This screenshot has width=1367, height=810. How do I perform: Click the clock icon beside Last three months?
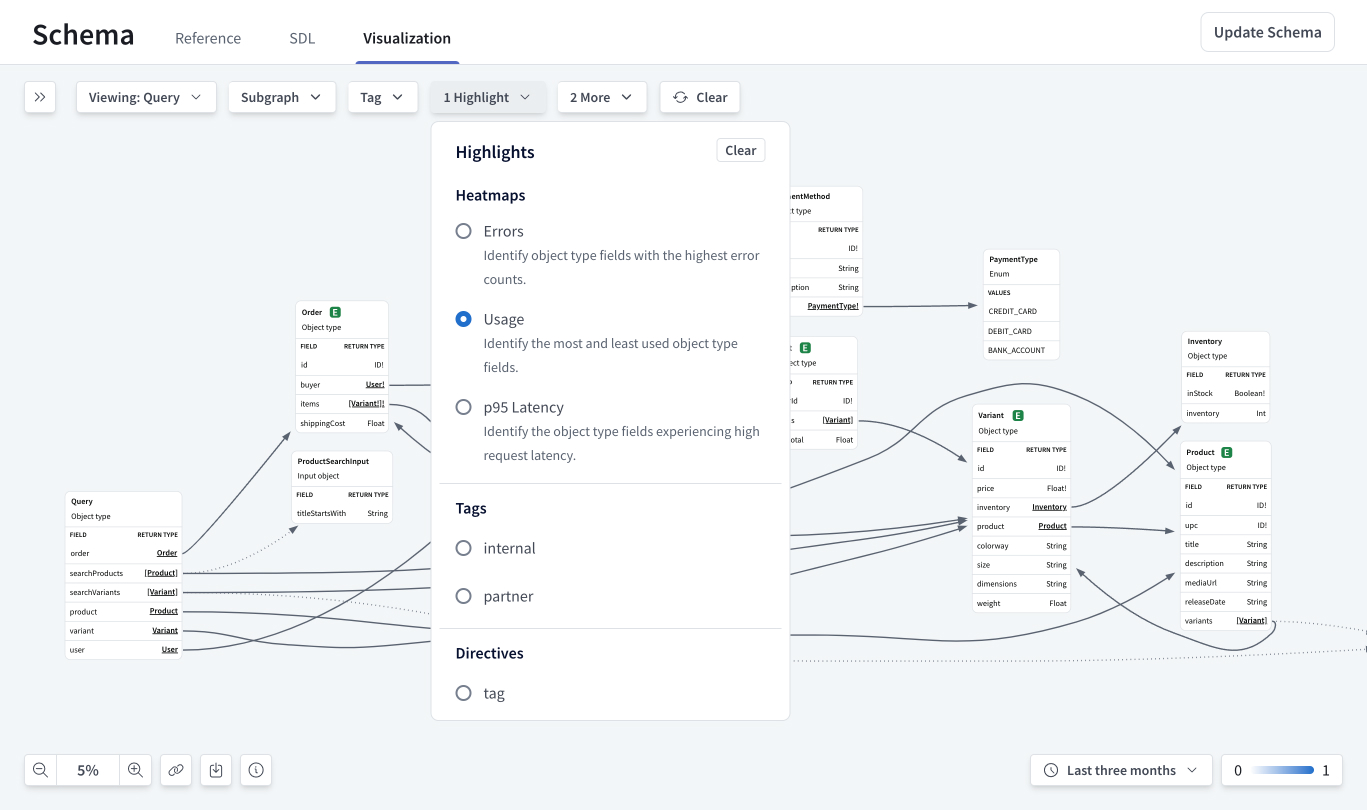(1051, 770)
